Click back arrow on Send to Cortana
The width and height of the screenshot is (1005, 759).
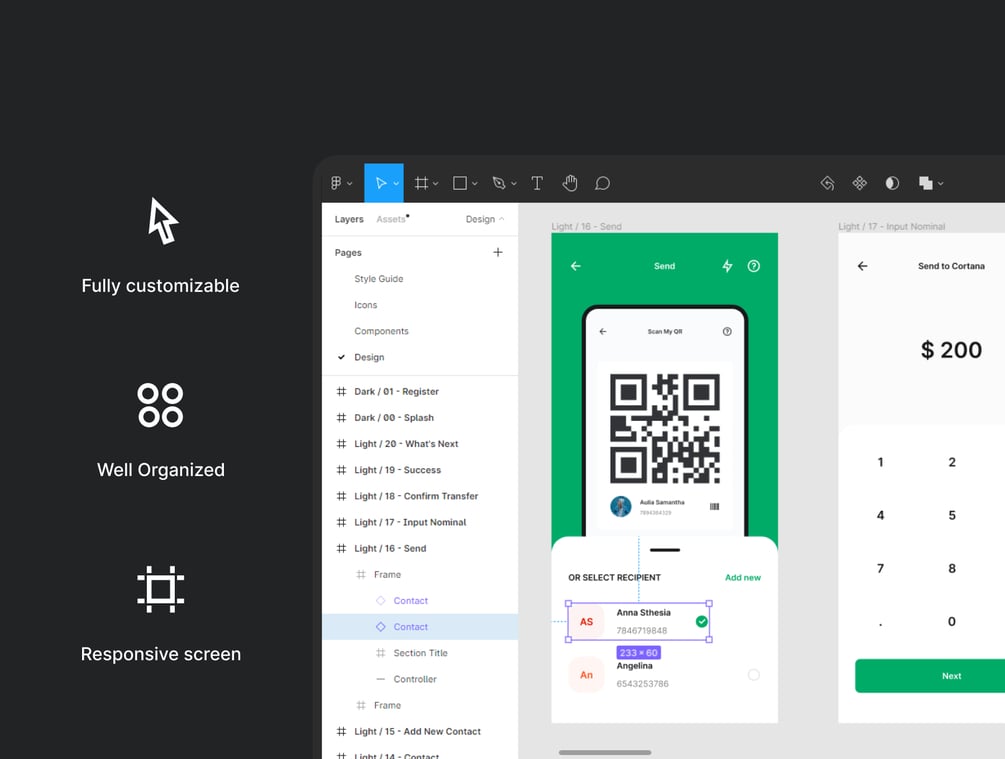point(863,266)
